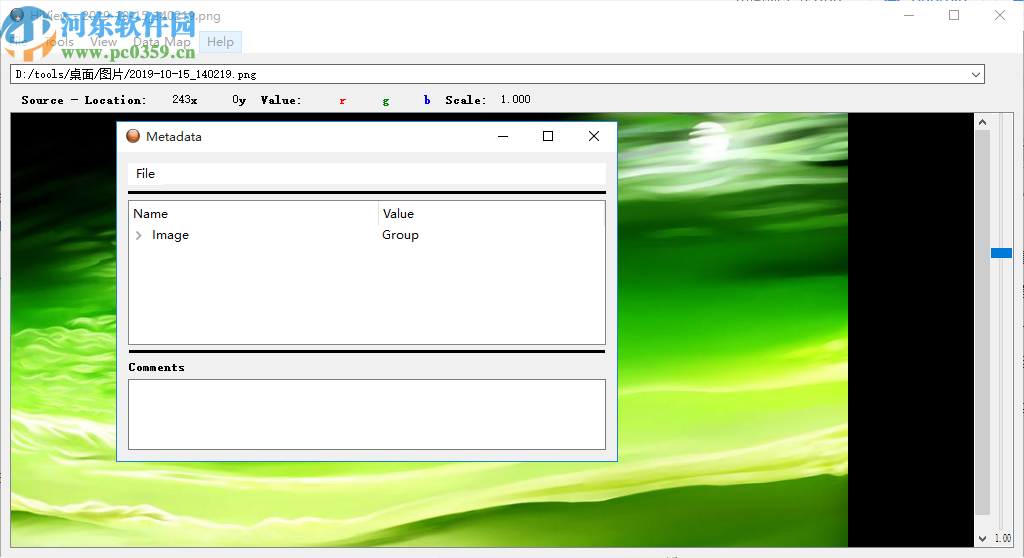Open the Help menu
The width and height of the screenshot is (1024, 558).
point(220,42)
